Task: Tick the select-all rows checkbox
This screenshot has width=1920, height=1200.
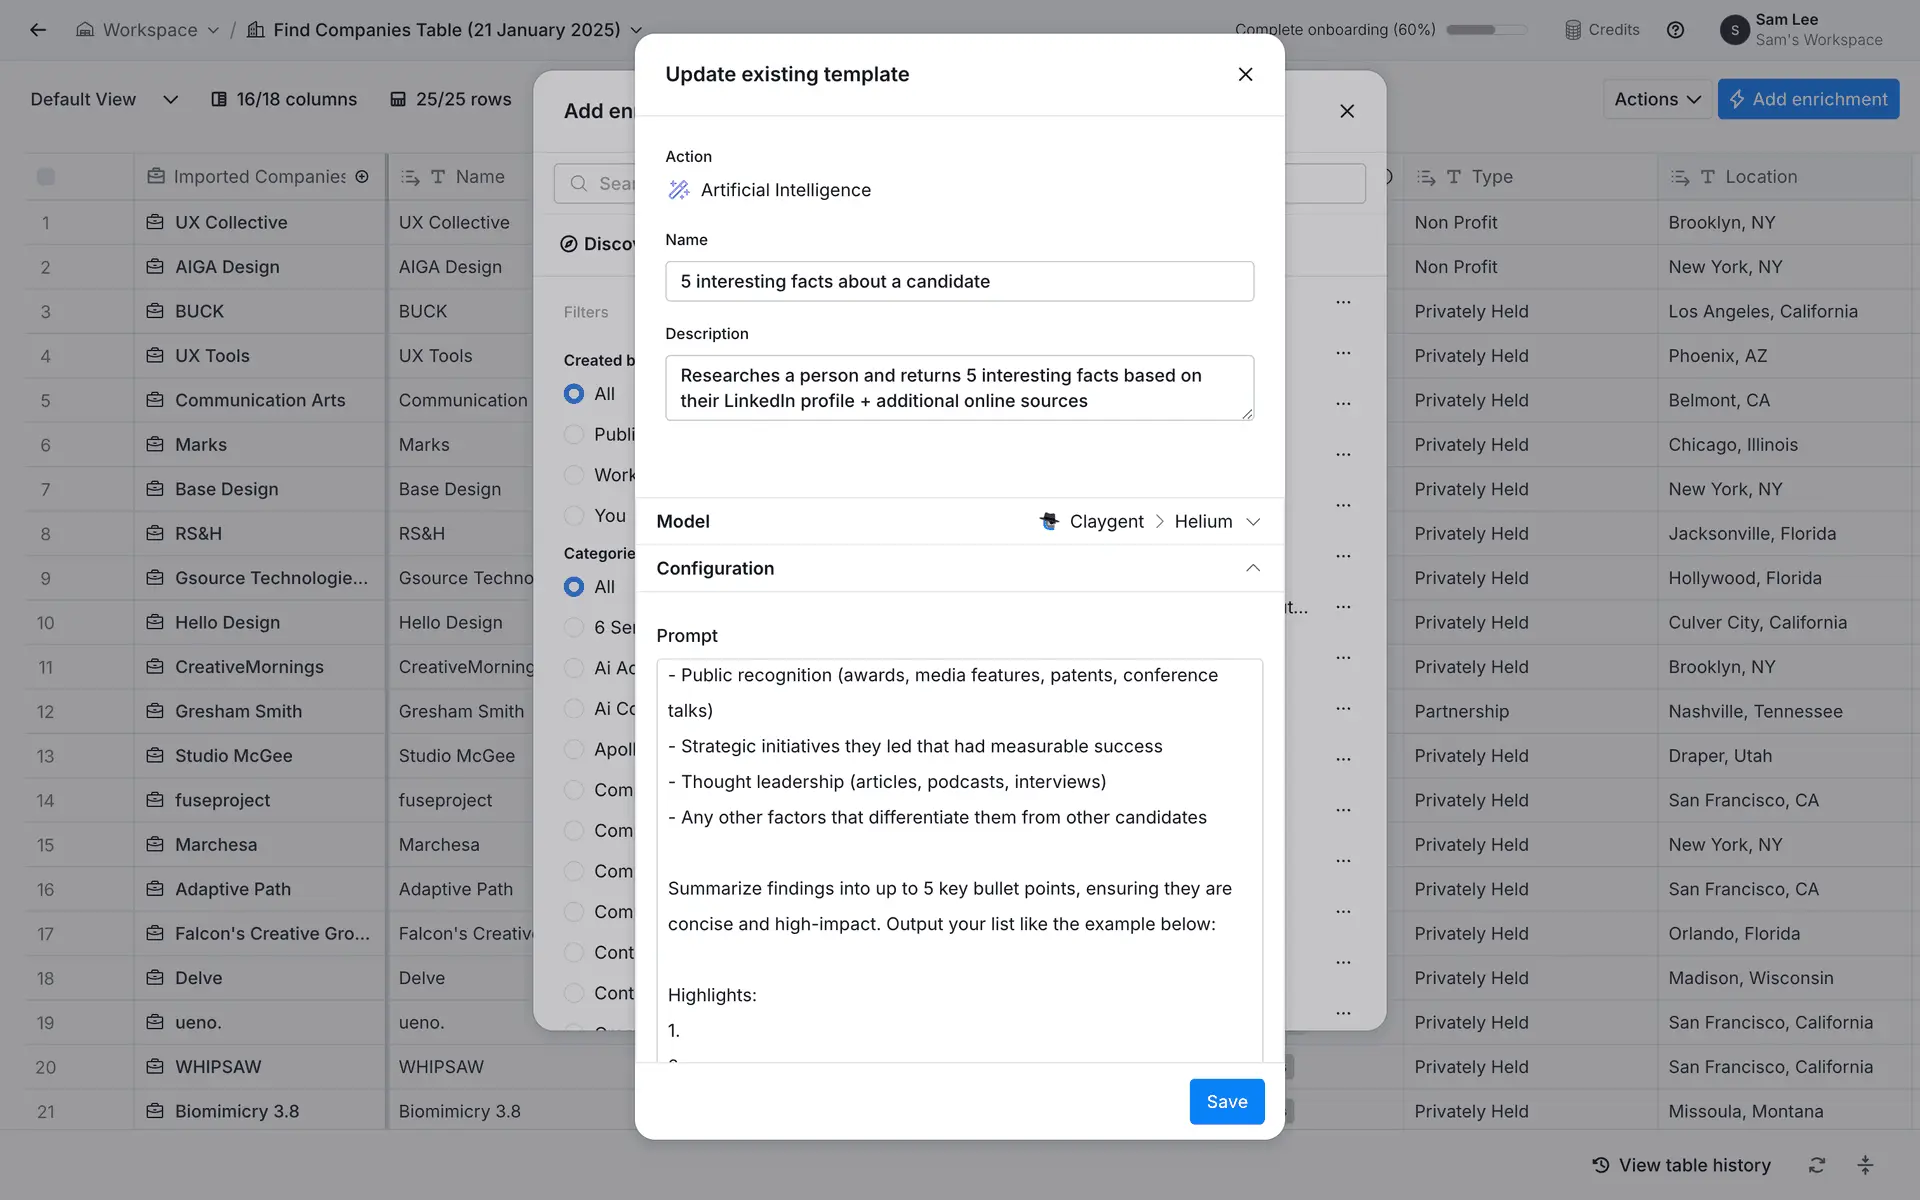Action: pyautogui.click(x=46, y=177)
